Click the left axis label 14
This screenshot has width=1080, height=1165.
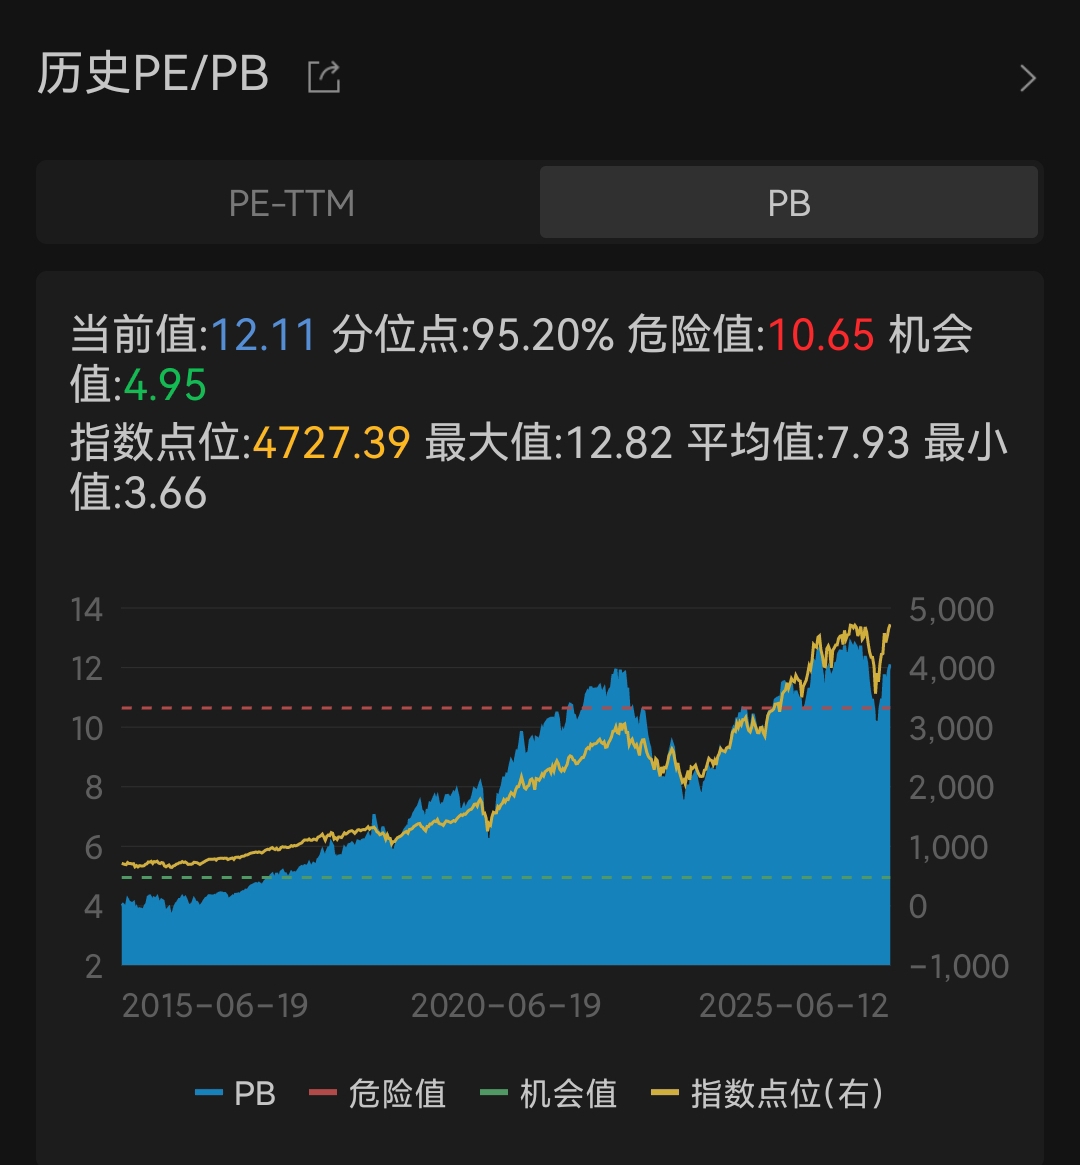(87, 610)
